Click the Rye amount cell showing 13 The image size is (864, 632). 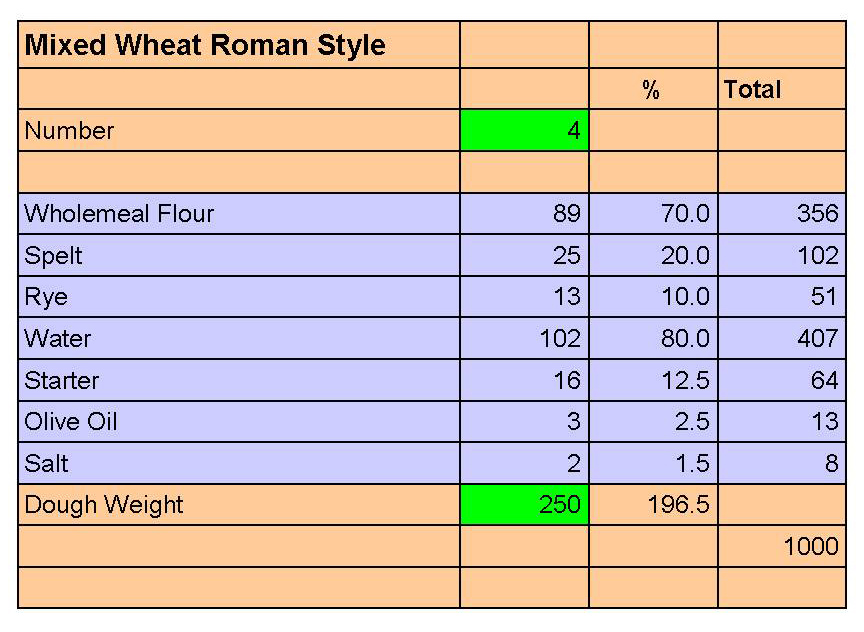pos(524,297)
